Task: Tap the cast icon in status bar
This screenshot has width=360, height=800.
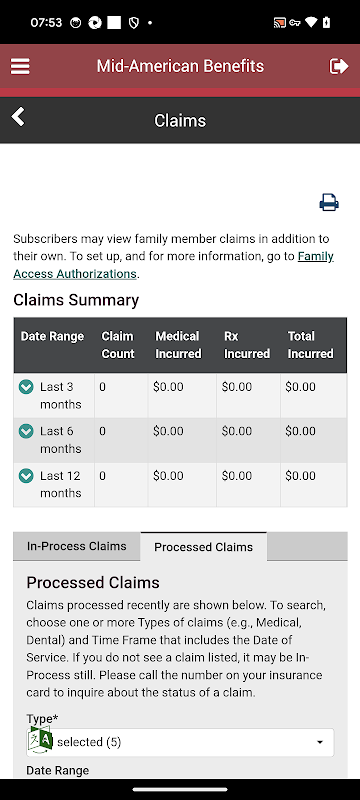Action: tap(279, 22)
